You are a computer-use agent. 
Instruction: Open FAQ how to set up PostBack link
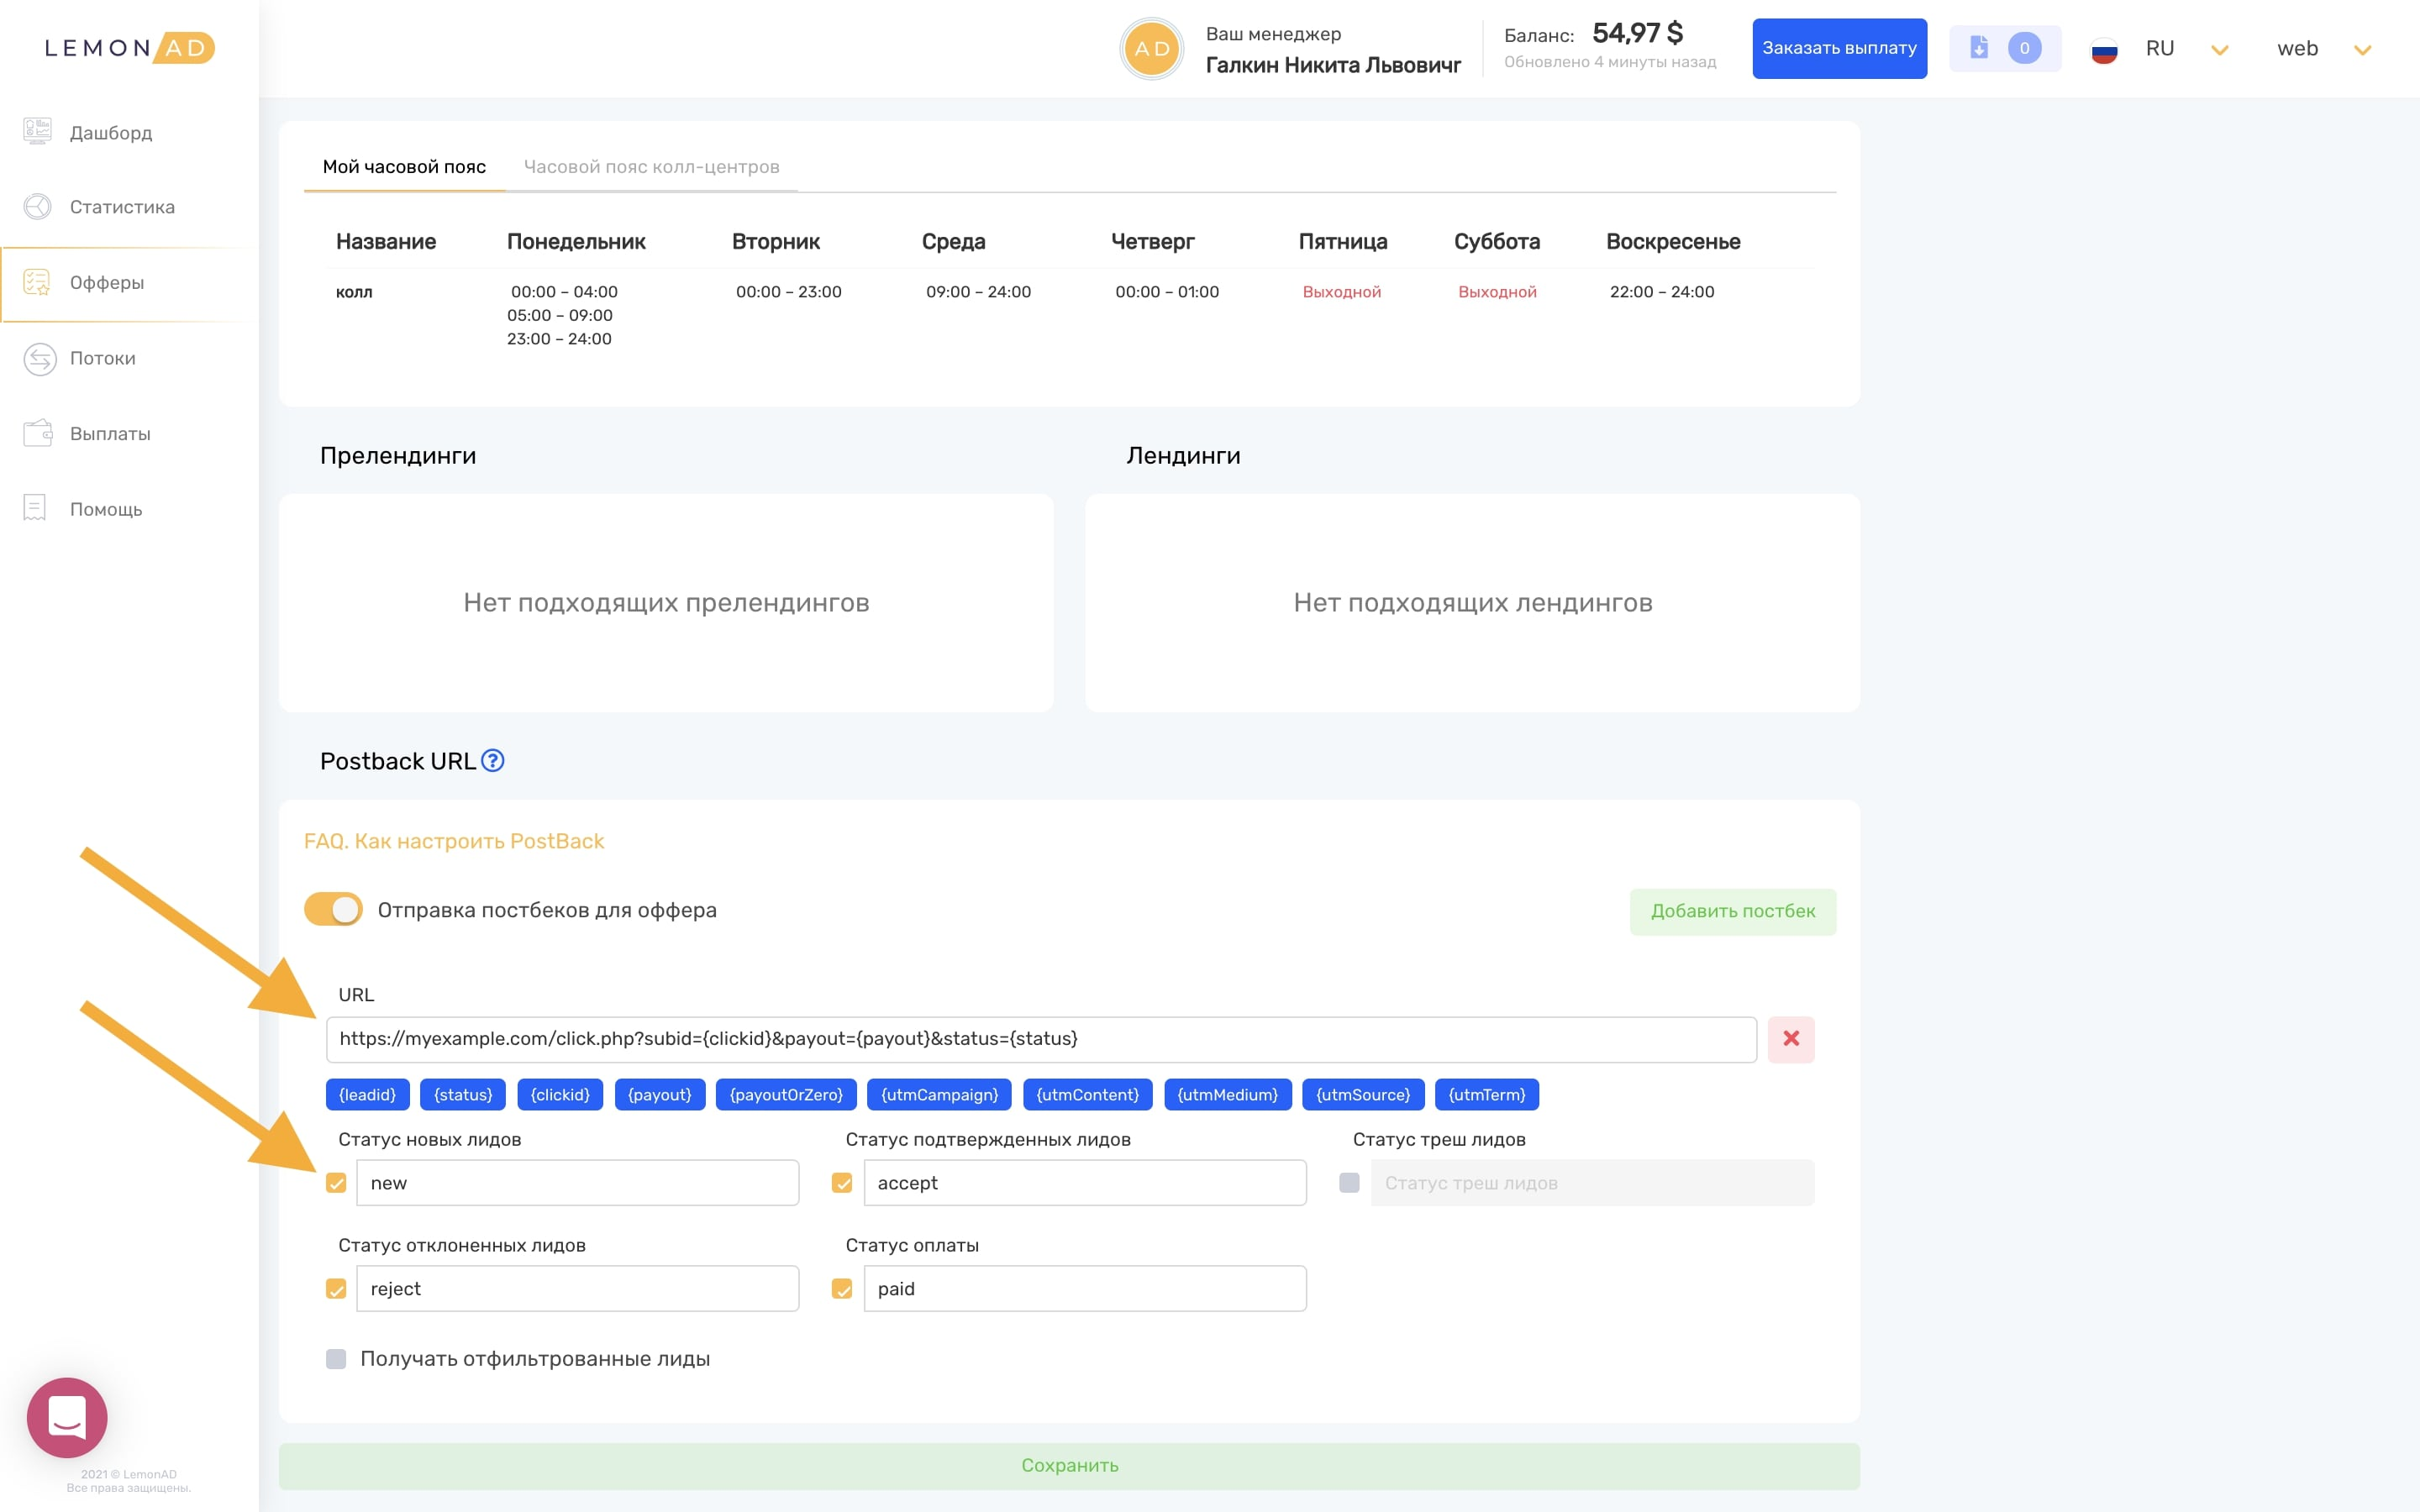tap(454, 842)
